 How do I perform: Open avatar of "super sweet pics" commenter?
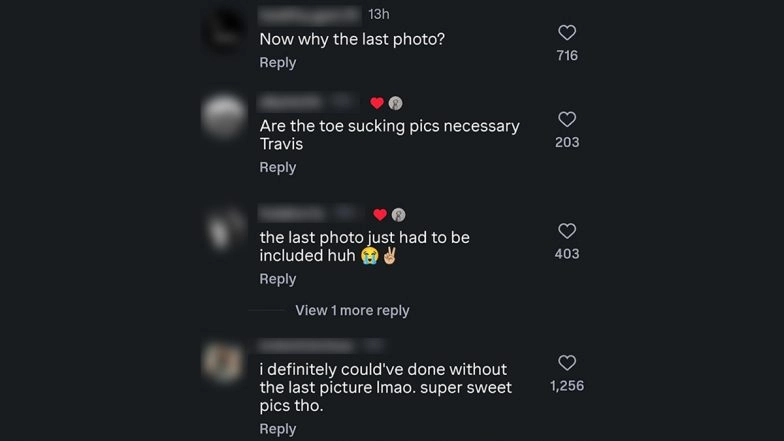[x=222, y=362]
